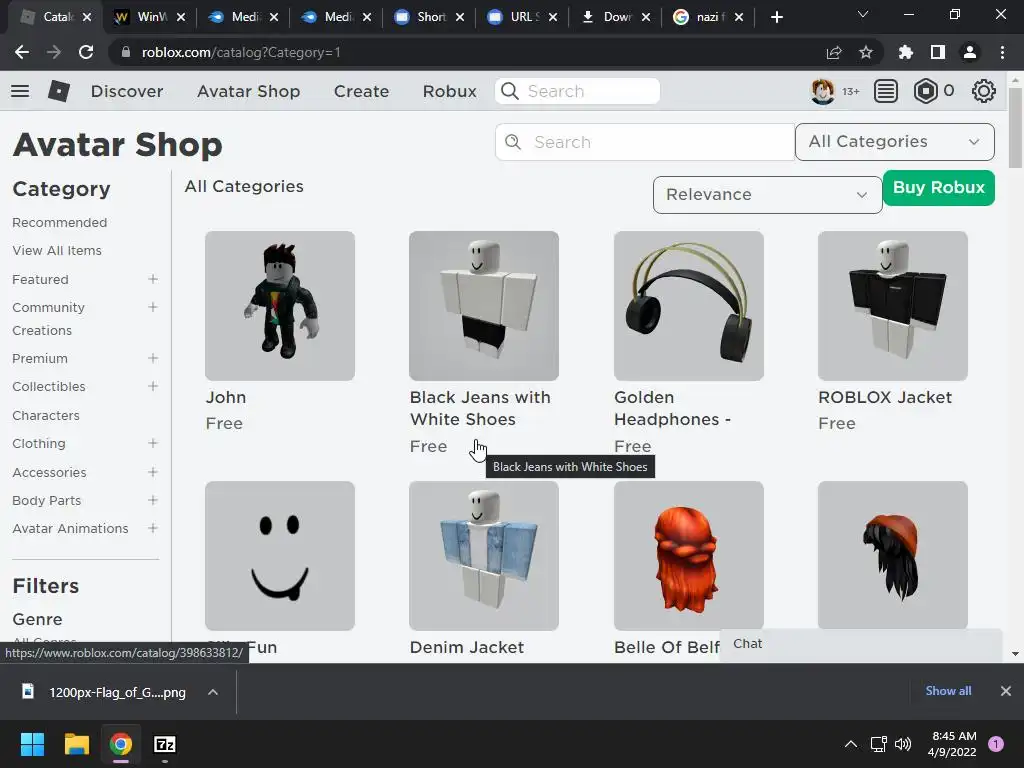Open File Explorer from the taskbar

click(76, 744)
